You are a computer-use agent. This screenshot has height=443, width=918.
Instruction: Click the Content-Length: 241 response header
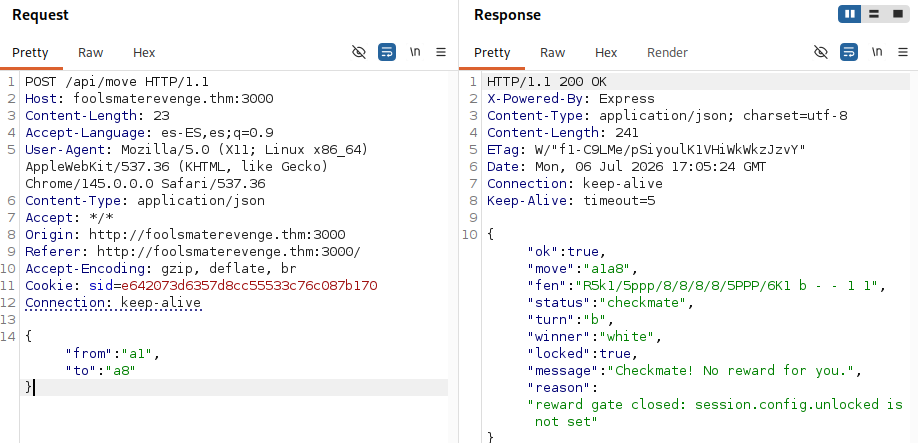pyautogui.click(x=563, y=132)
